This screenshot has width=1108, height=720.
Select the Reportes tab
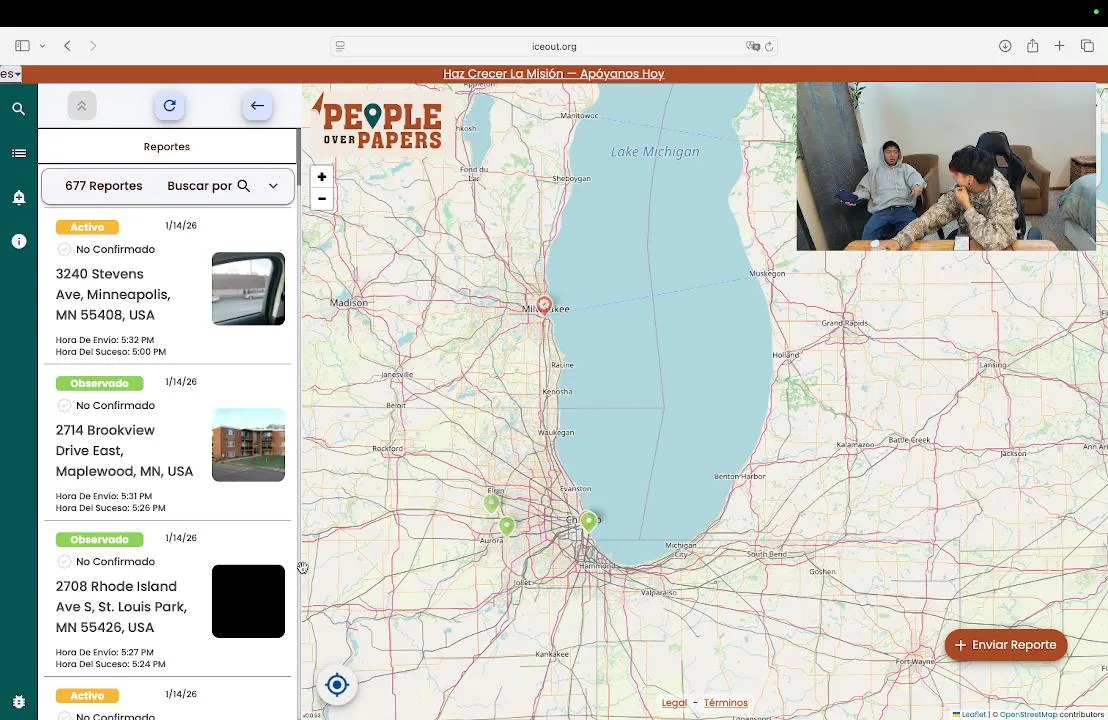(x=167, y=146)
